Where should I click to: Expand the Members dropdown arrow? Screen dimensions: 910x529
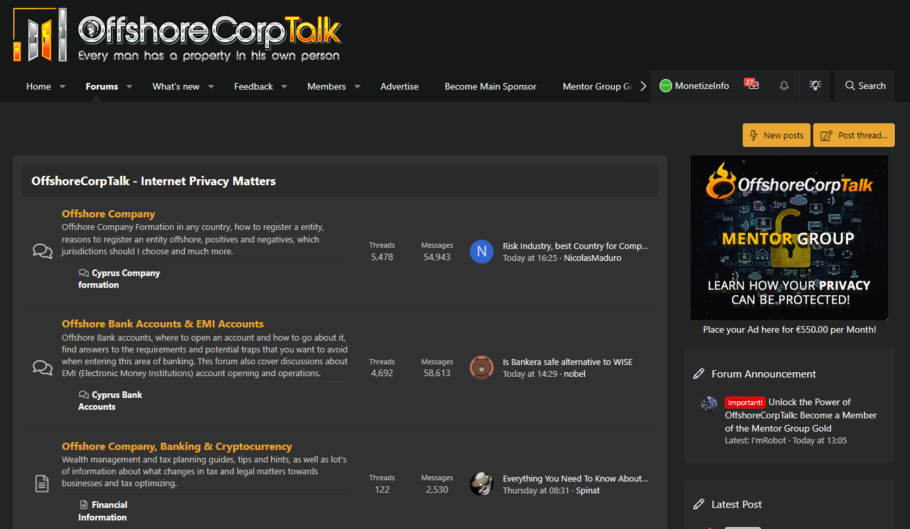pos(357,86)
